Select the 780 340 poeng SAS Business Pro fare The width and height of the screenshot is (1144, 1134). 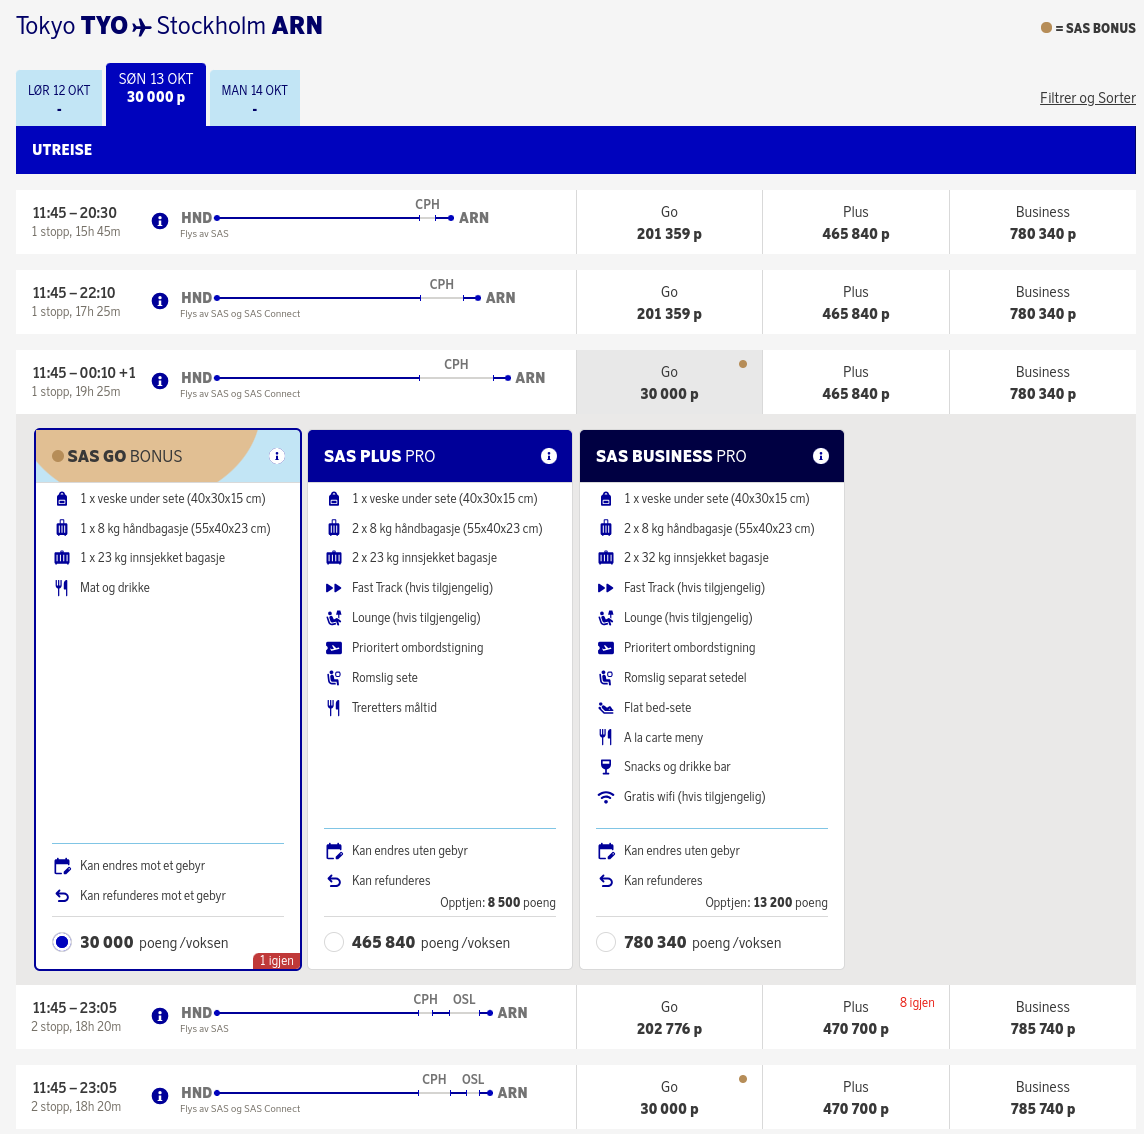click(x=606, y=942)
